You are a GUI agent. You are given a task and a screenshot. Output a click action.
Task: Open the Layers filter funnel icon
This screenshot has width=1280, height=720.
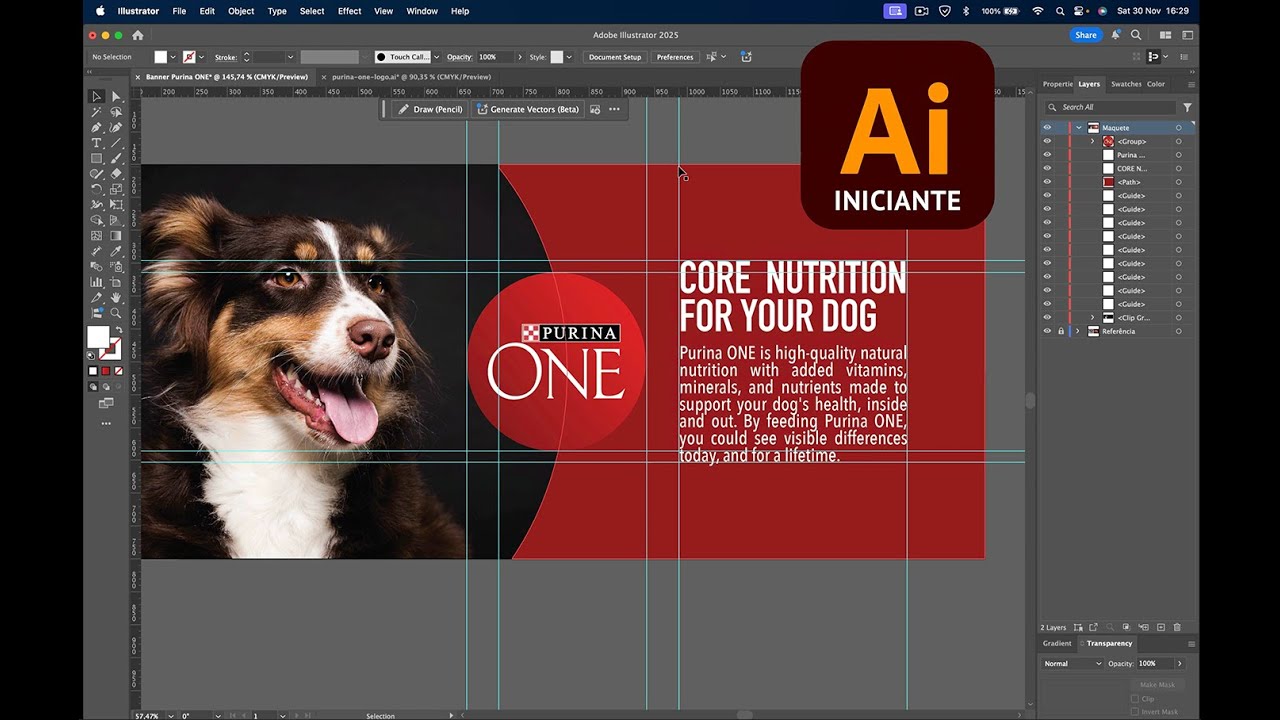pos(1187,107)
